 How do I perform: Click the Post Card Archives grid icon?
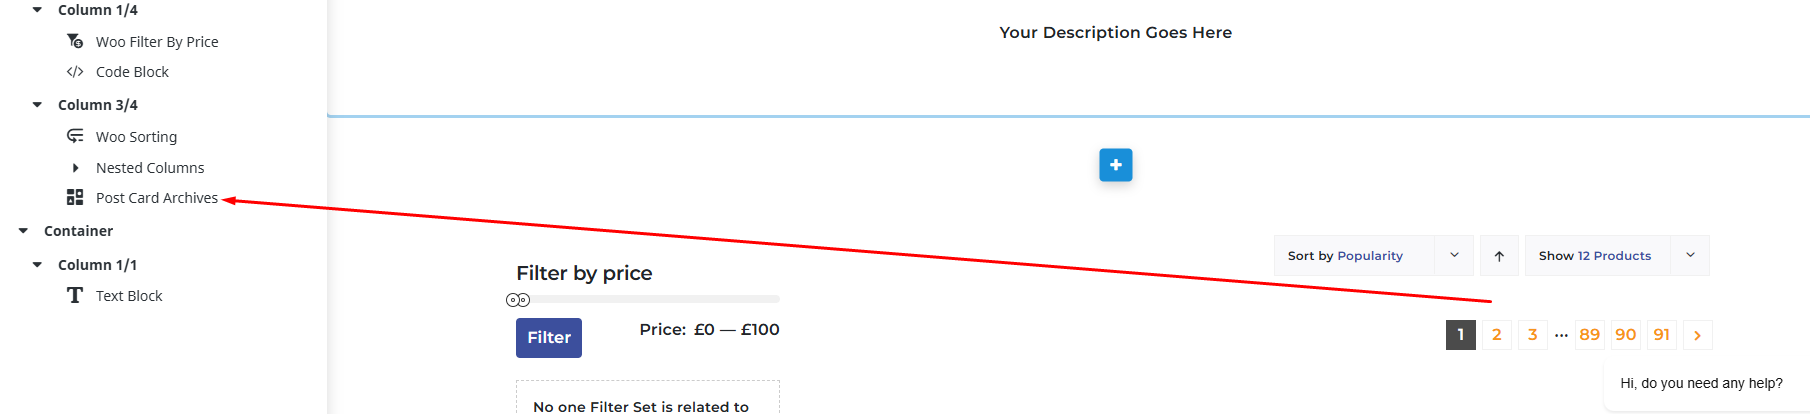[x=75, y=197]
